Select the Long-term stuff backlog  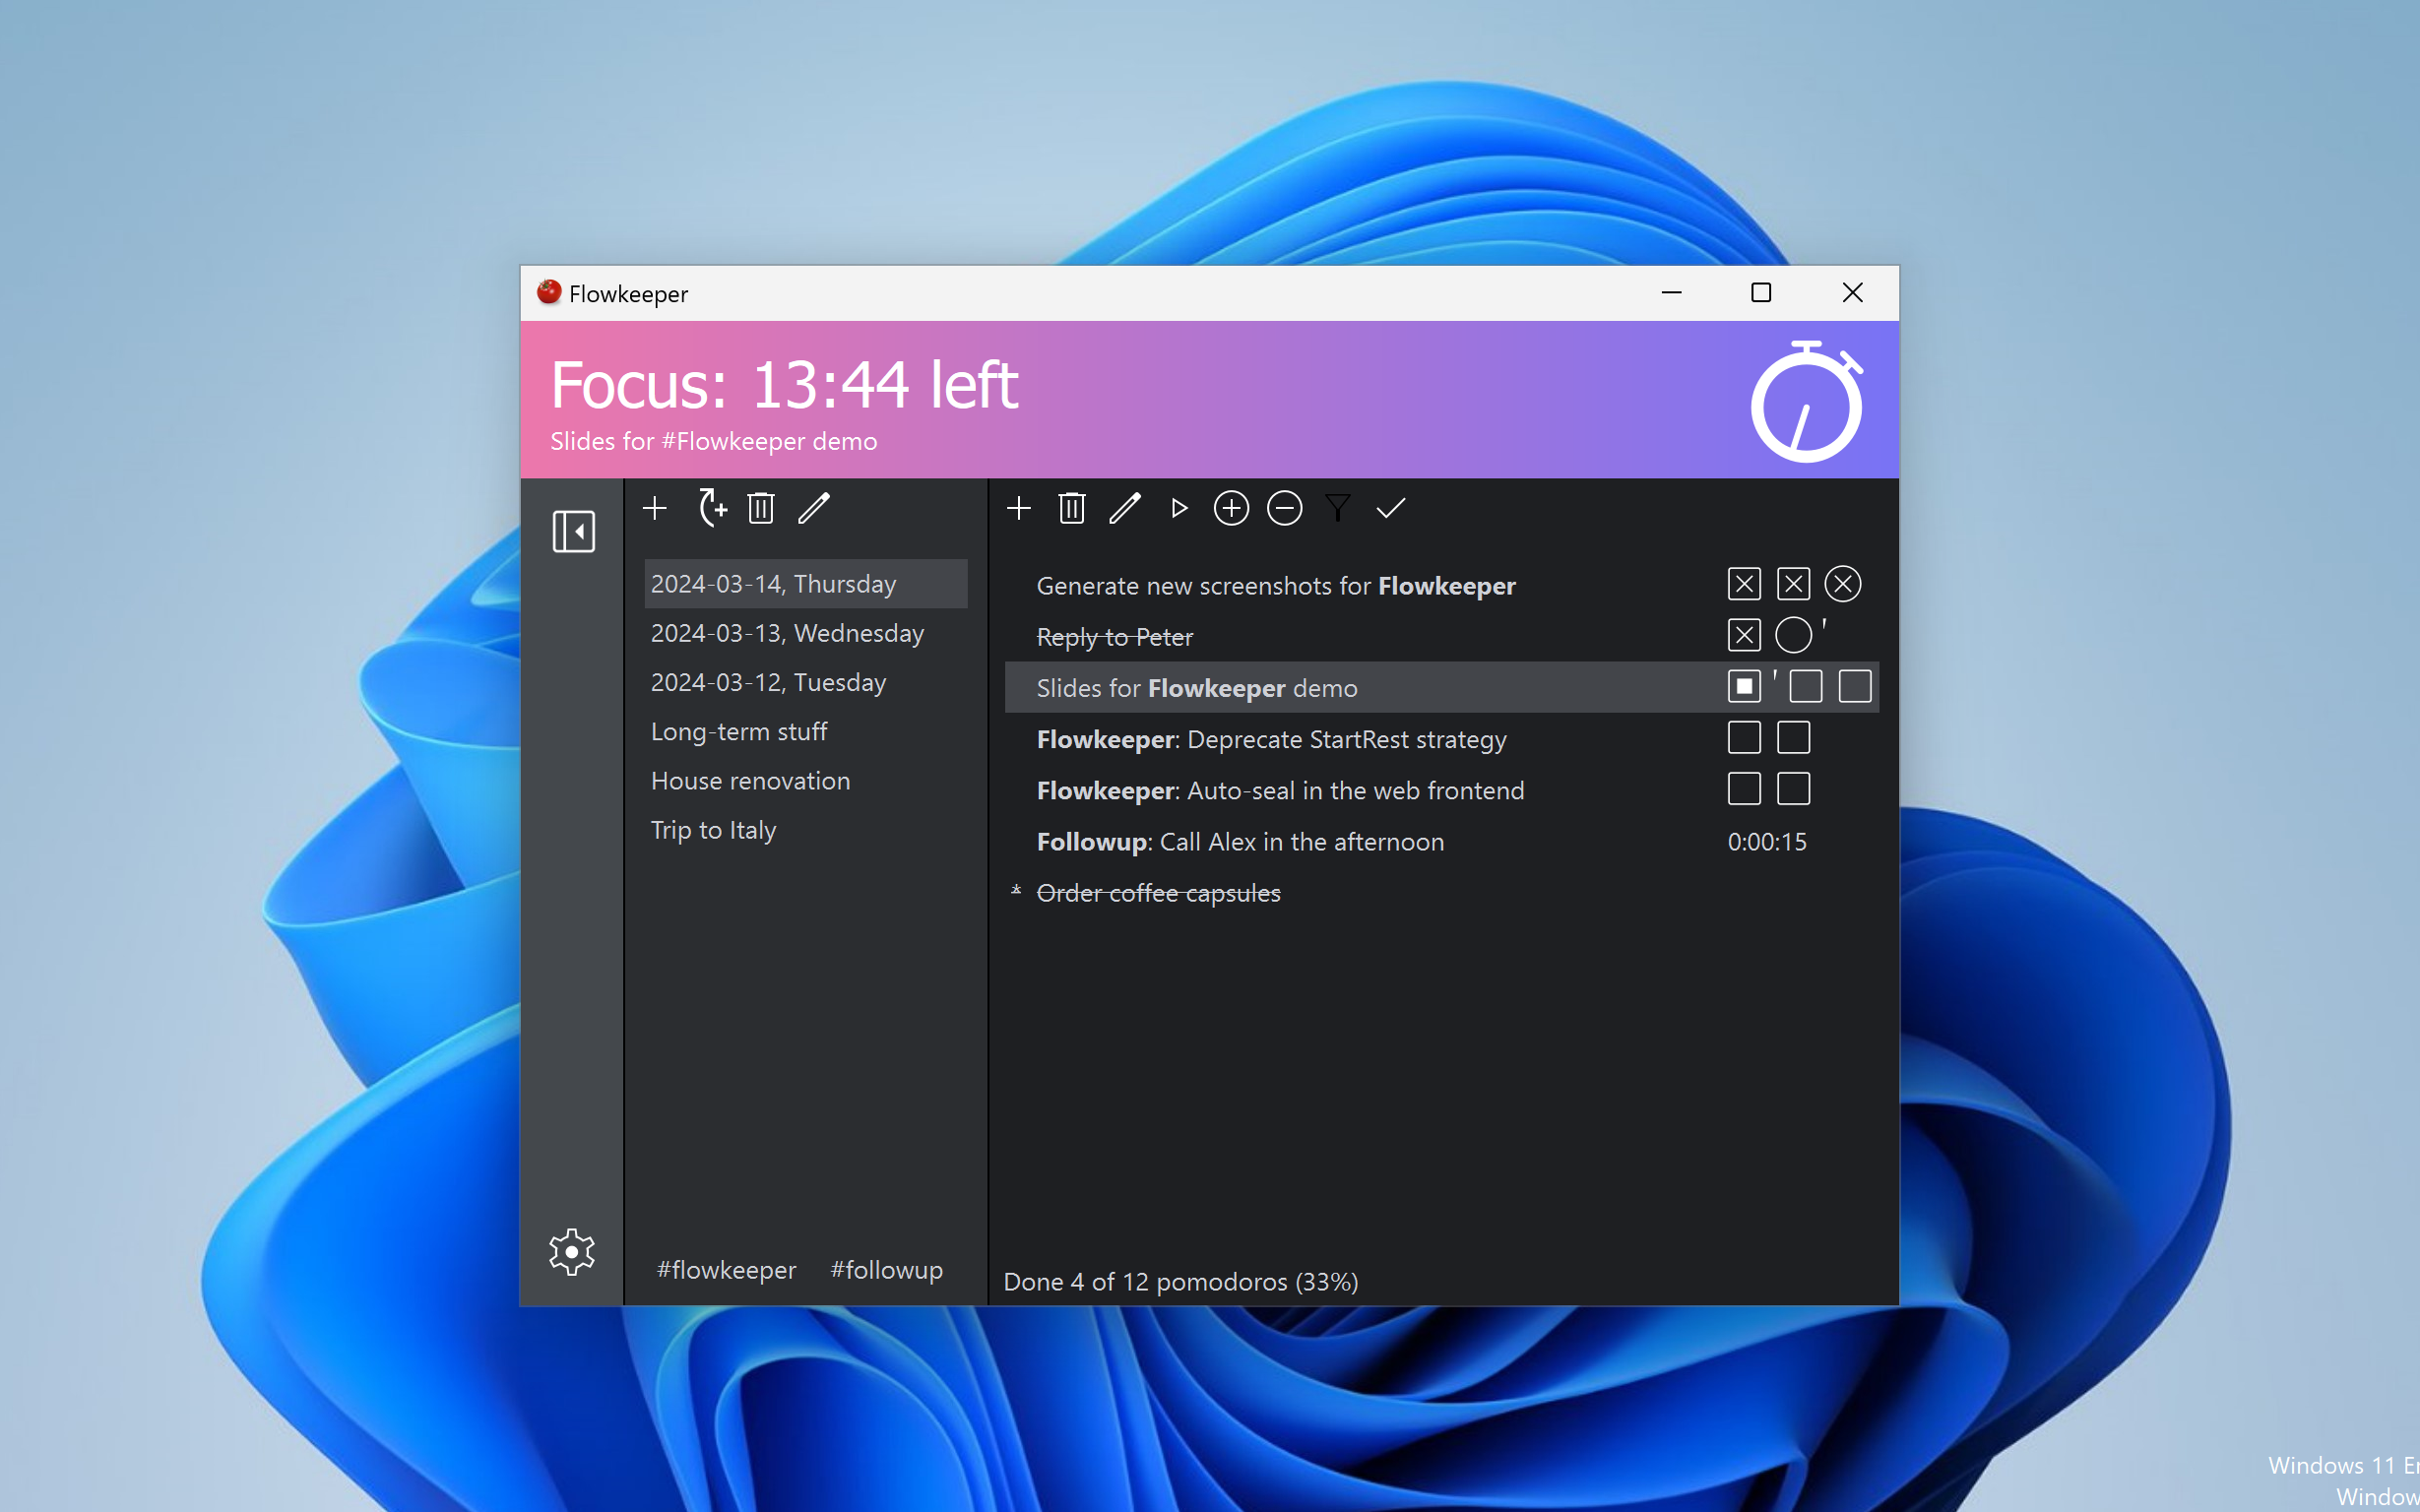point(806,731)
